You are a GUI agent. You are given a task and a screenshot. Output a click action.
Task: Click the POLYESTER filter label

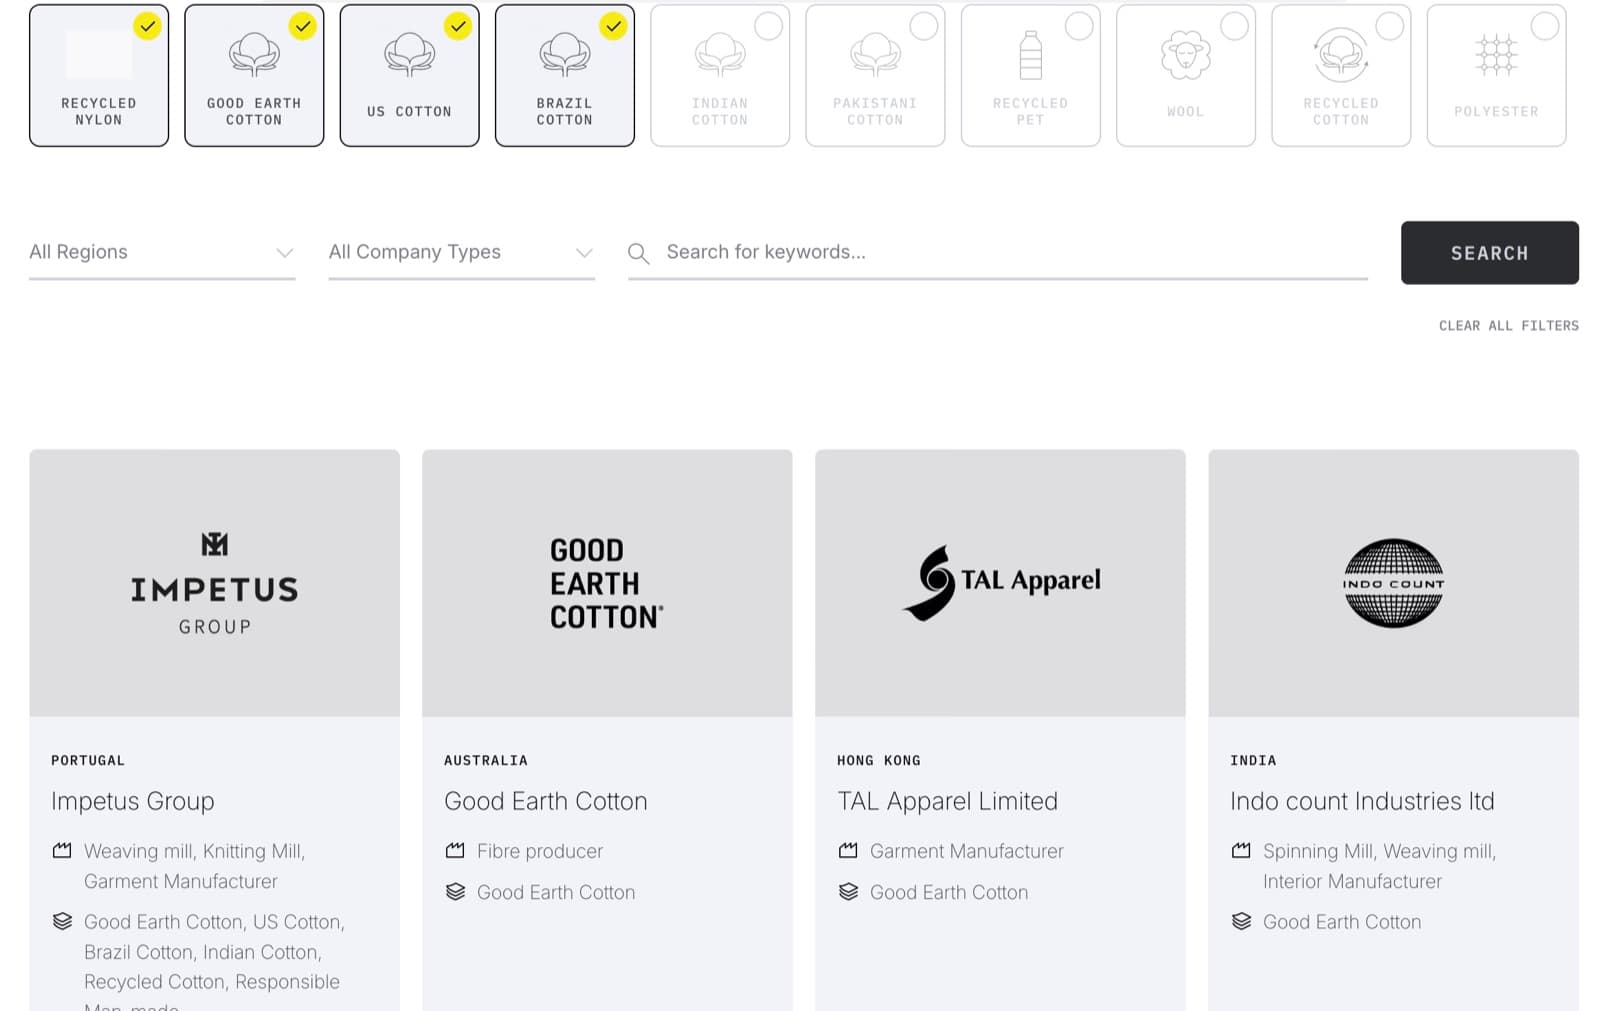tap(1496, 111)
